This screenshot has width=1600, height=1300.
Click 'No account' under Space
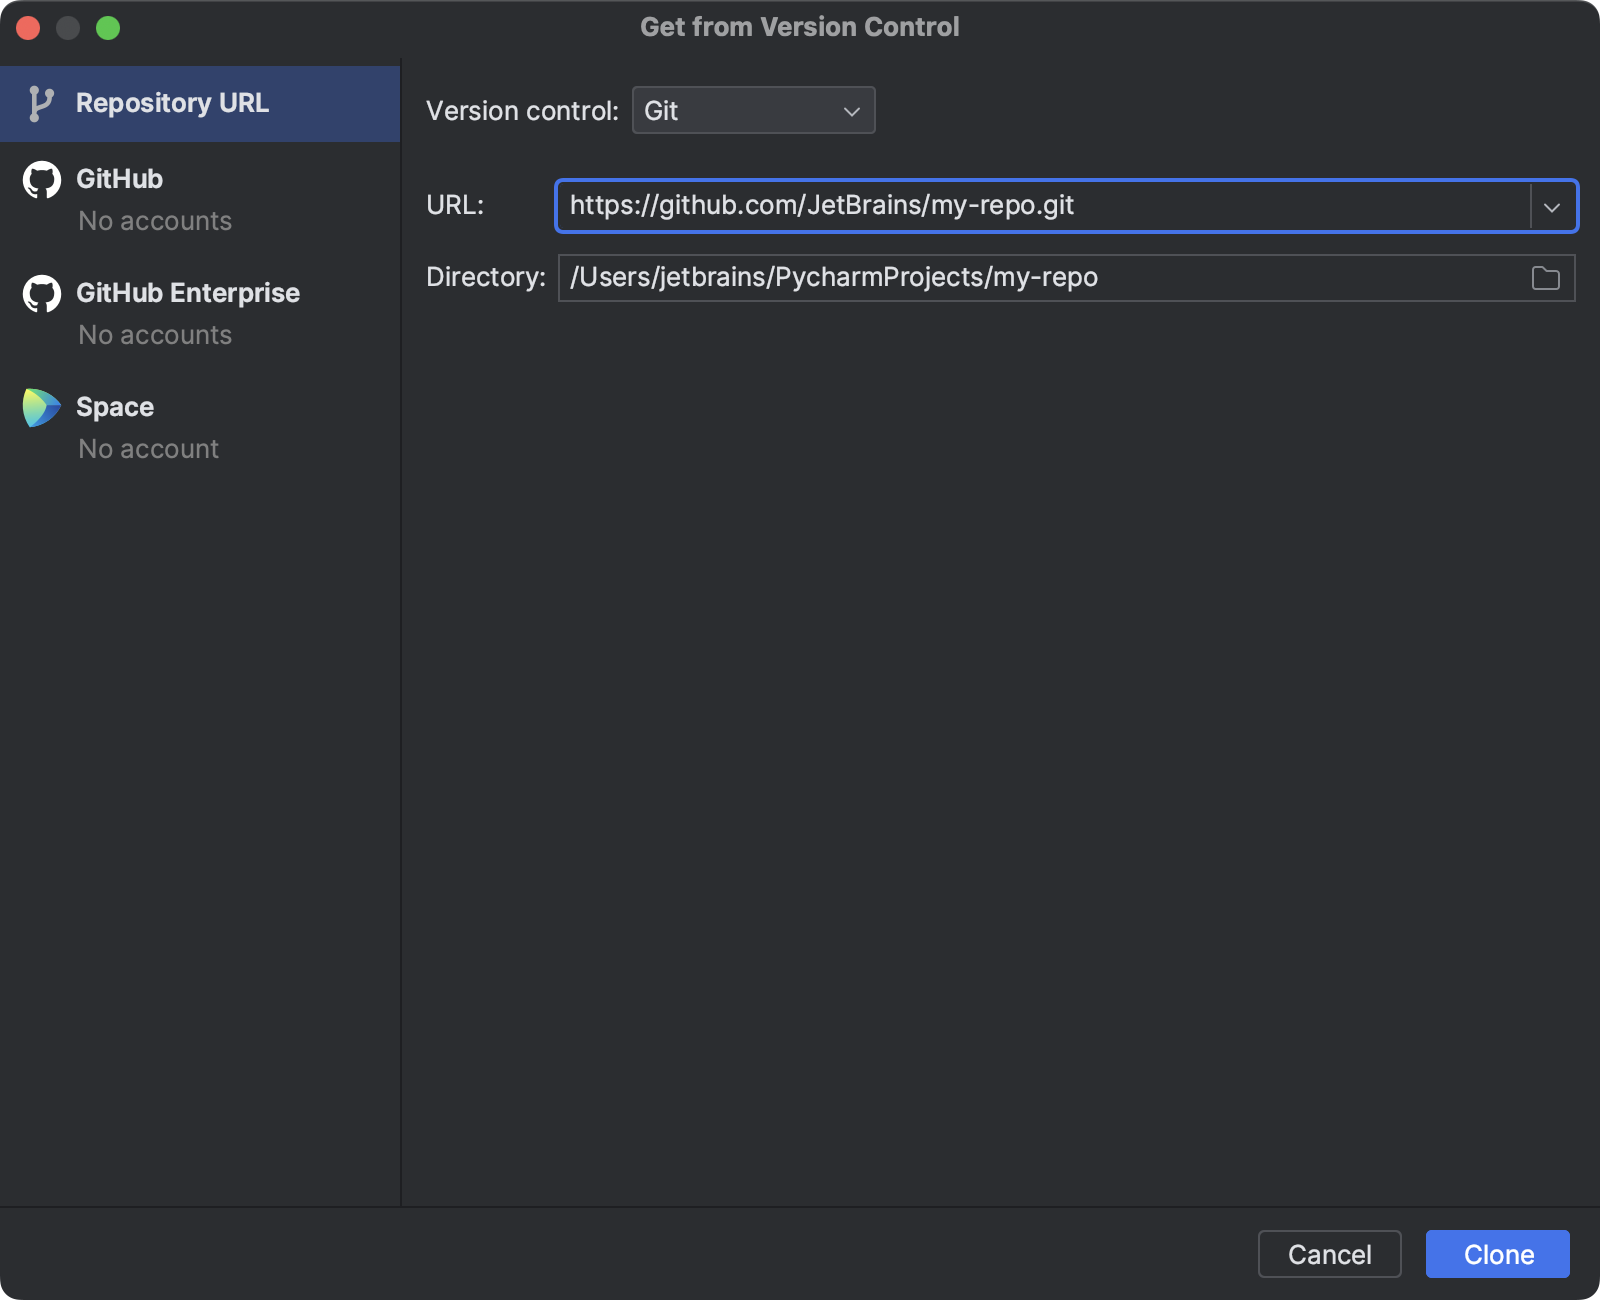pos(148,449)
